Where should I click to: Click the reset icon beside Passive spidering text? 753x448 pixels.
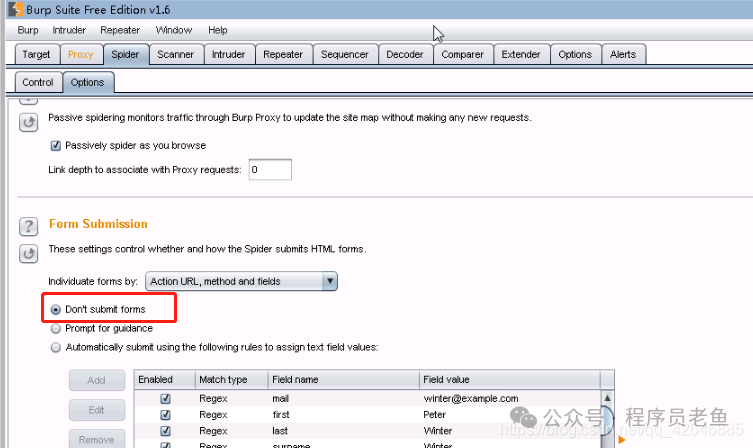(x=28, y=122)
